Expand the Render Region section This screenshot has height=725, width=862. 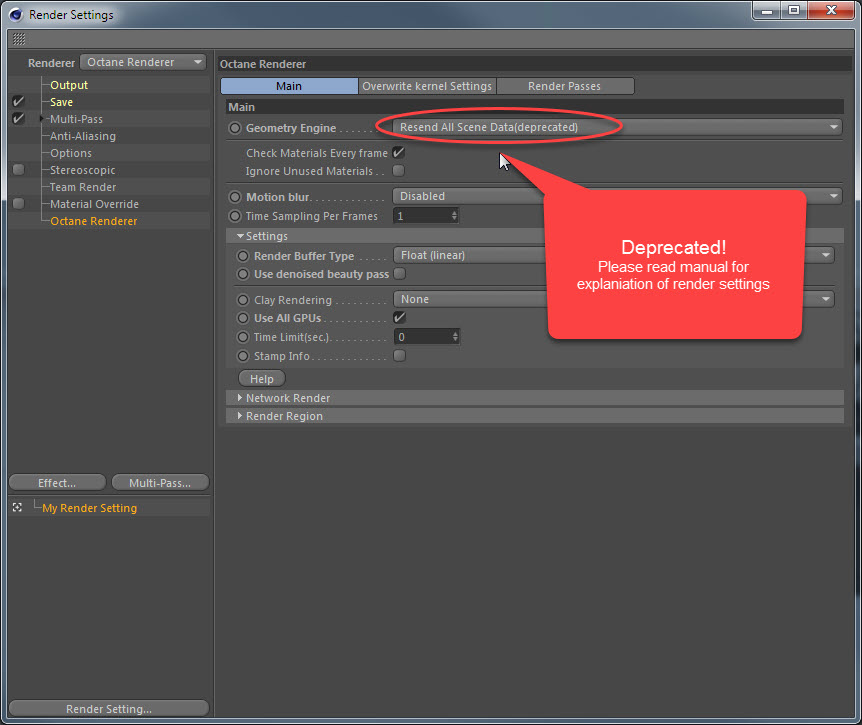(x=240, y=416)
